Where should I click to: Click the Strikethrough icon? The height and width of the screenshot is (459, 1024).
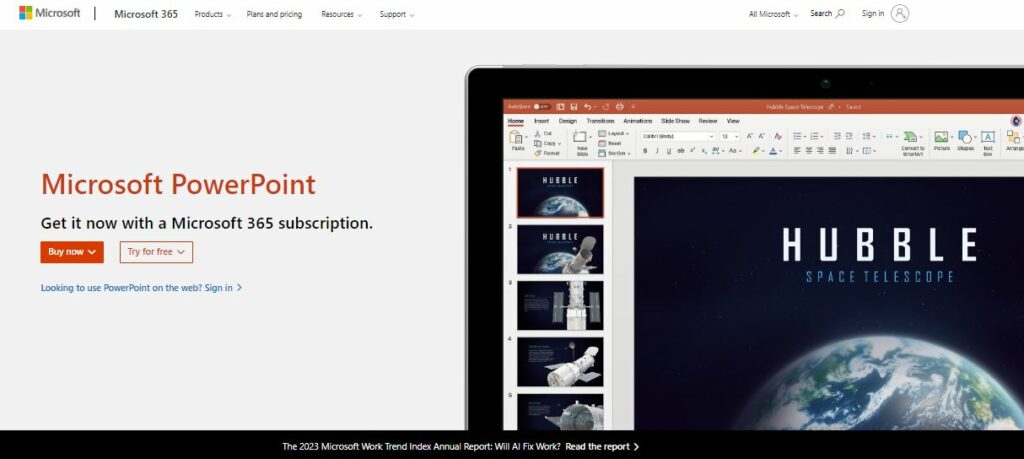click(x=680, y=151)
